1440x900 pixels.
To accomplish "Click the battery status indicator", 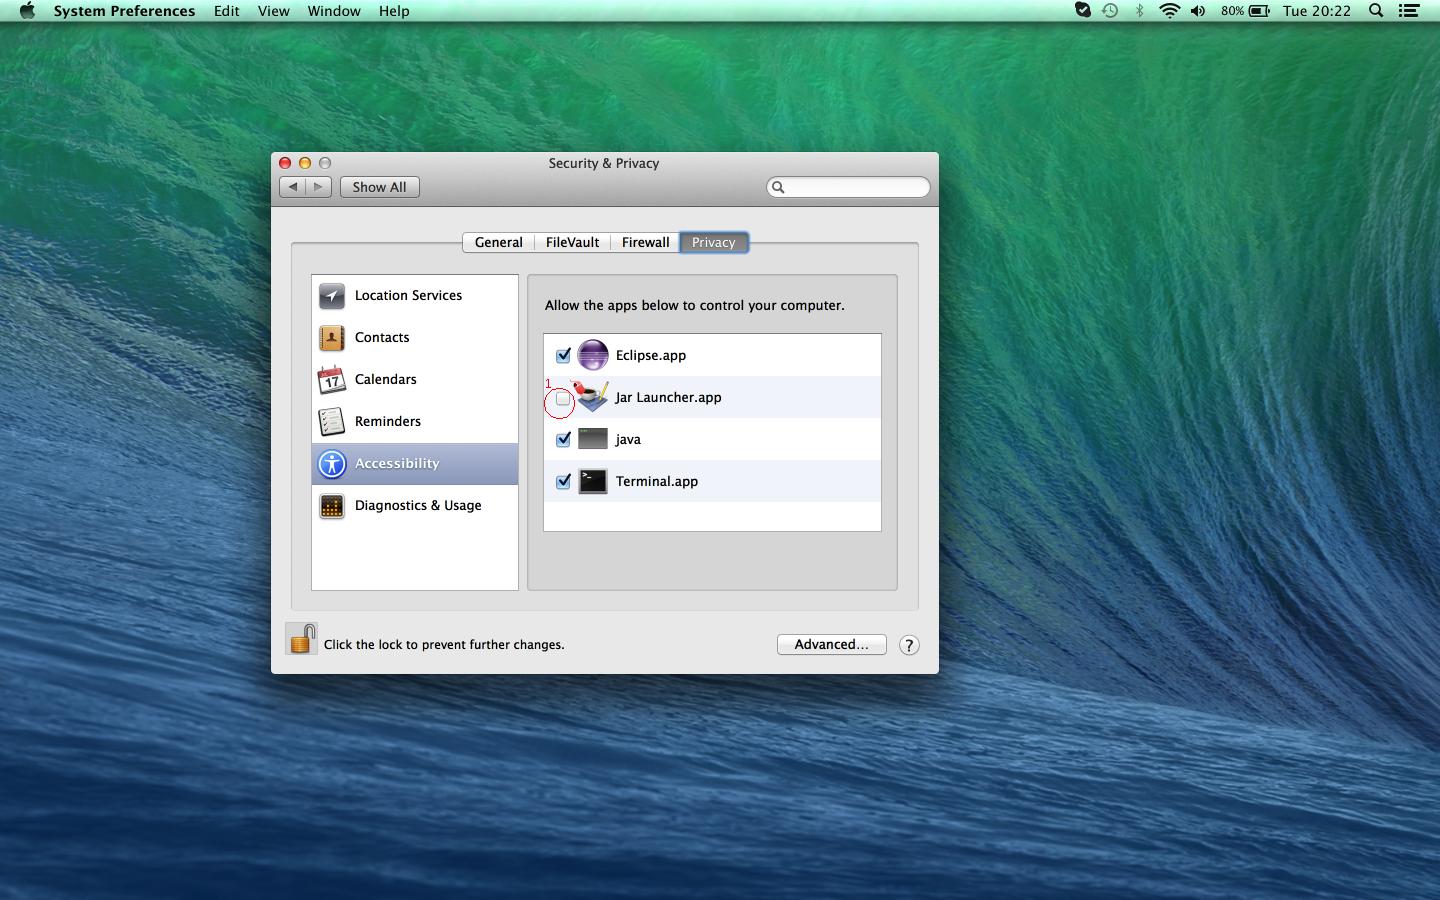I will (1245, 11).
